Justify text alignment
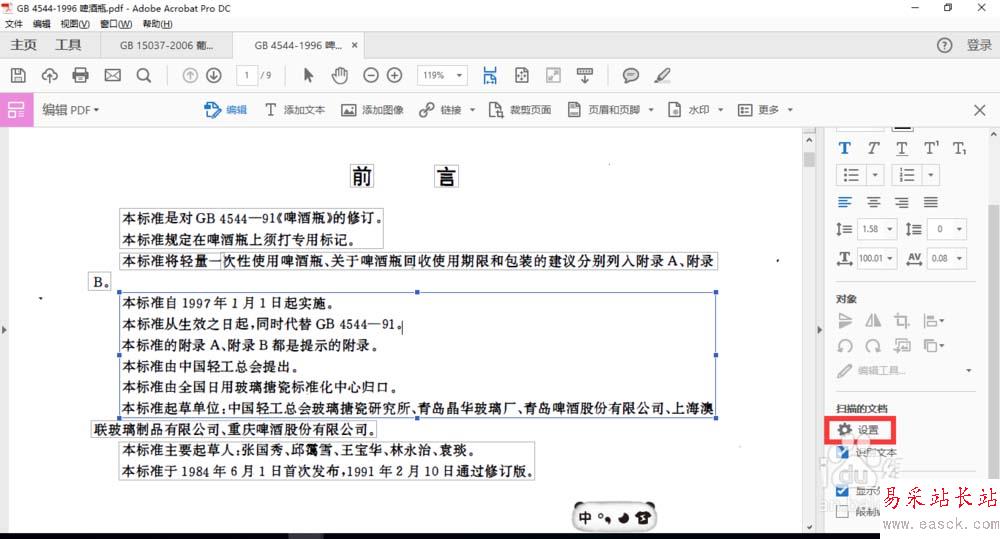The height and width of the screenshot is (539, 1000). [x=931, y=202]
